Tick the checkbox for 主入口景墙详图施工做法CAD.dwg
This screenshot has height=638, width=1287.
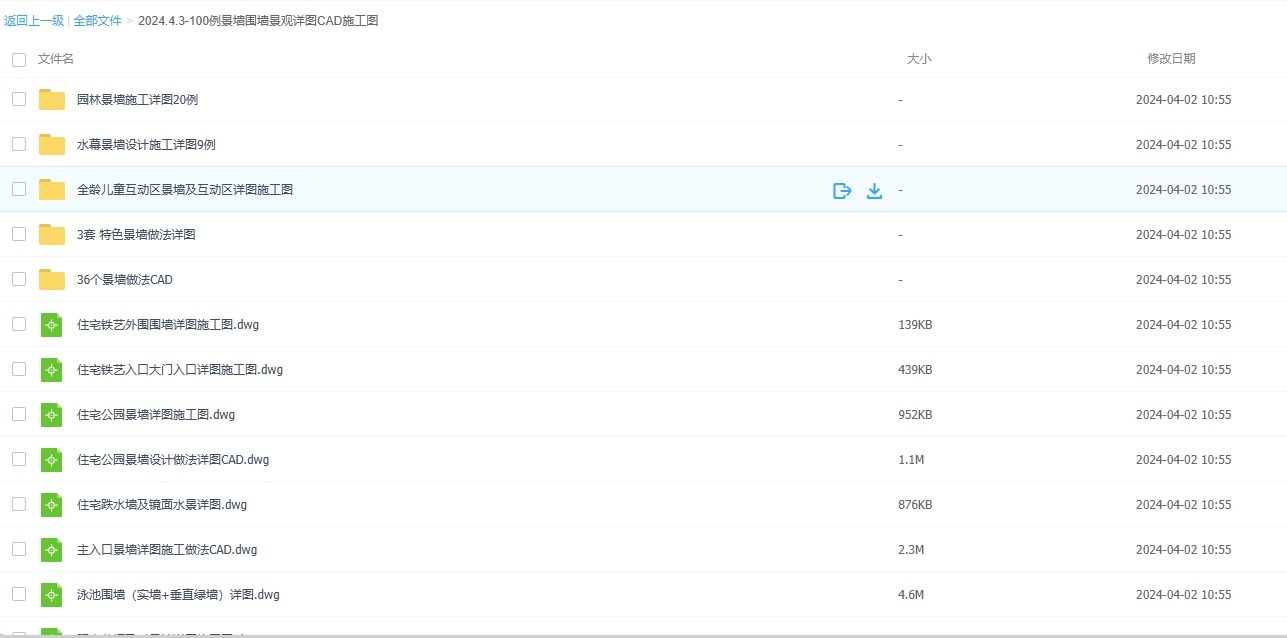click(19, 549)
